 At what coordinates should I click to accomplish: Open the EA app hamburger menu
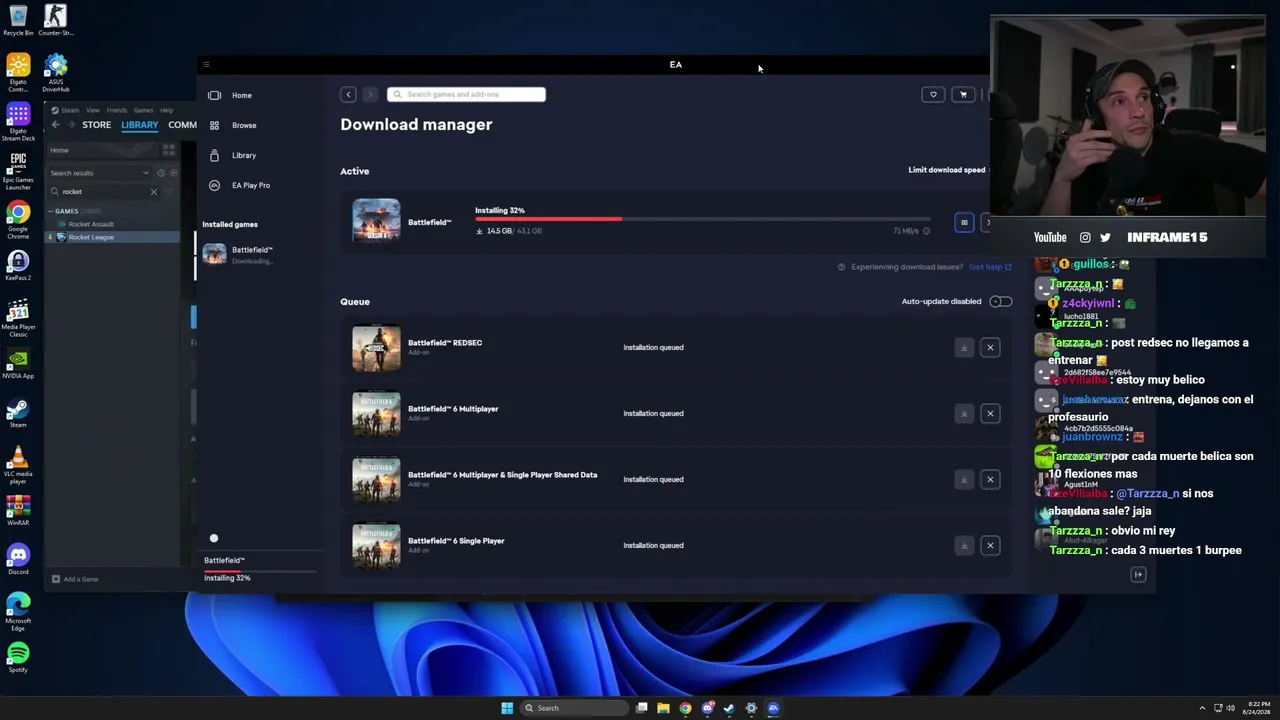[206, 65]
